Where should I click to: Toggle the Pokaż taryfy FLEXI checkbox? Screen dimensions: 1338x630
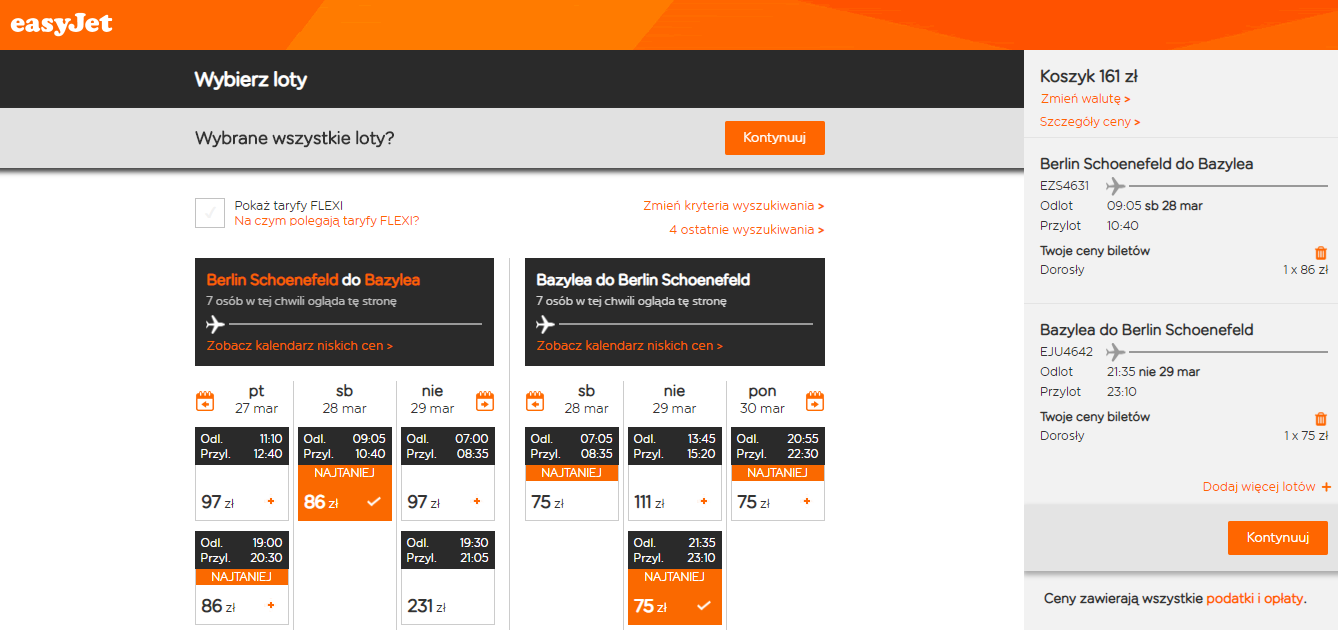coord(210,213)
